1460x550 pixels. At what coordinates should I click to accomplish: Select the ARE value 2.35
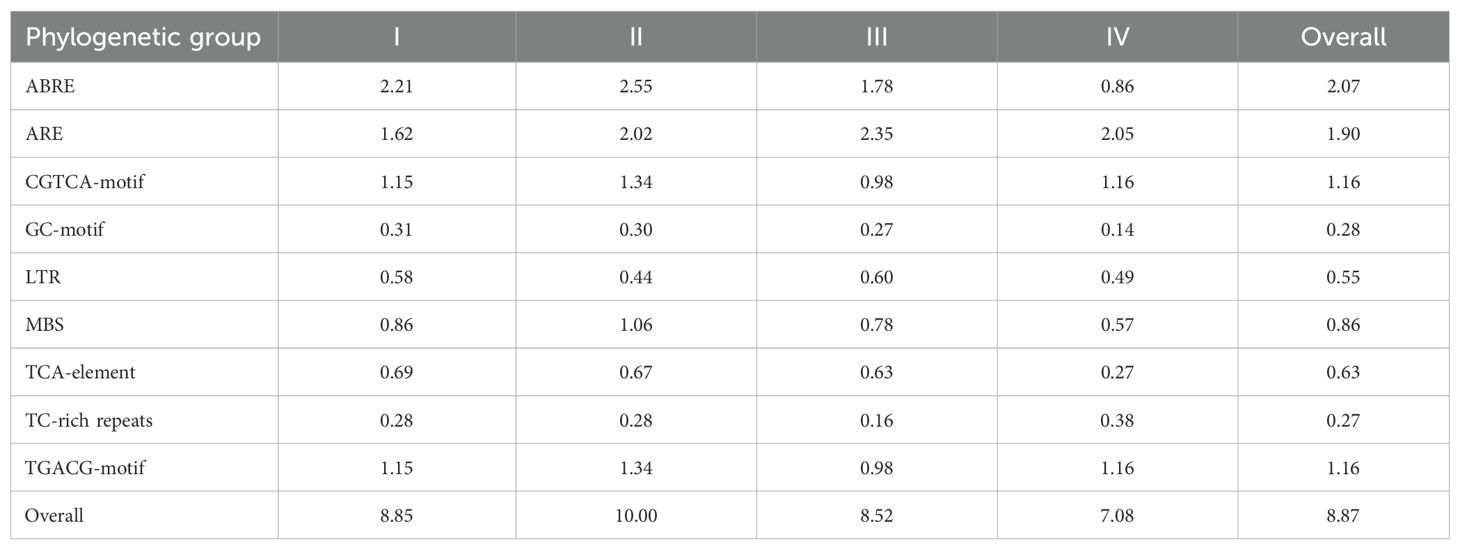click(876, 134)
